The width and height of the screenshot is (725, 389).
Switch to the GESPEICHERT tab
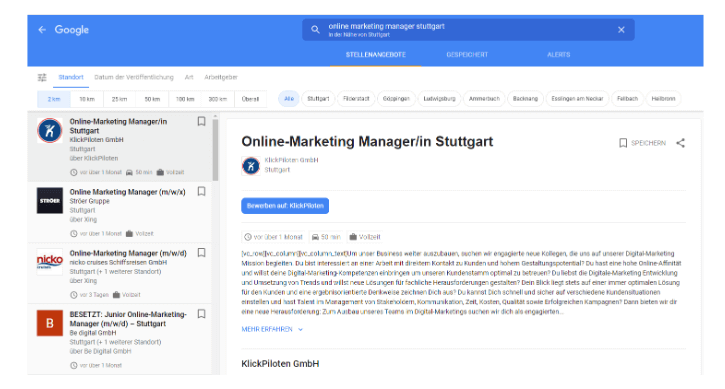click(467, 55)
